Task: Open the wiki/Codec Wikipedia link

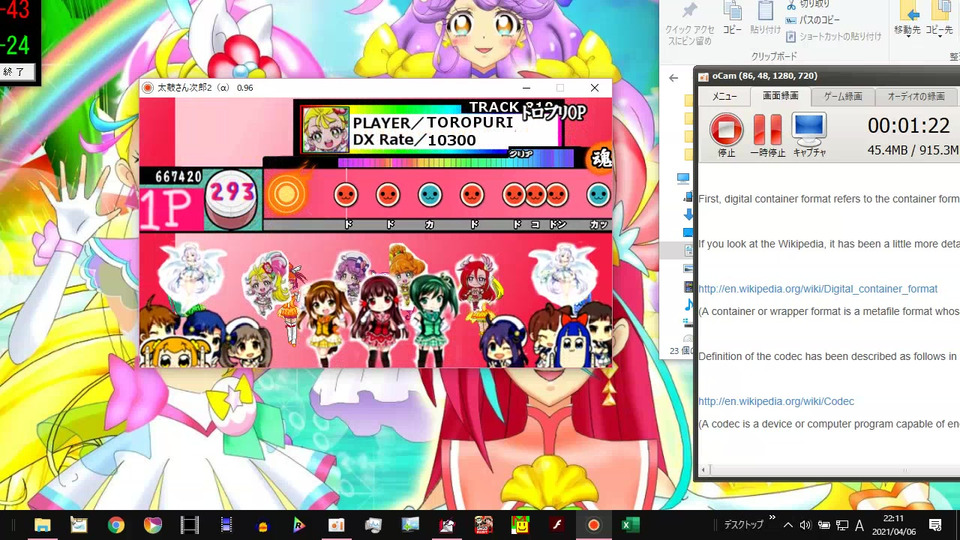Action: tap(776, 402)
